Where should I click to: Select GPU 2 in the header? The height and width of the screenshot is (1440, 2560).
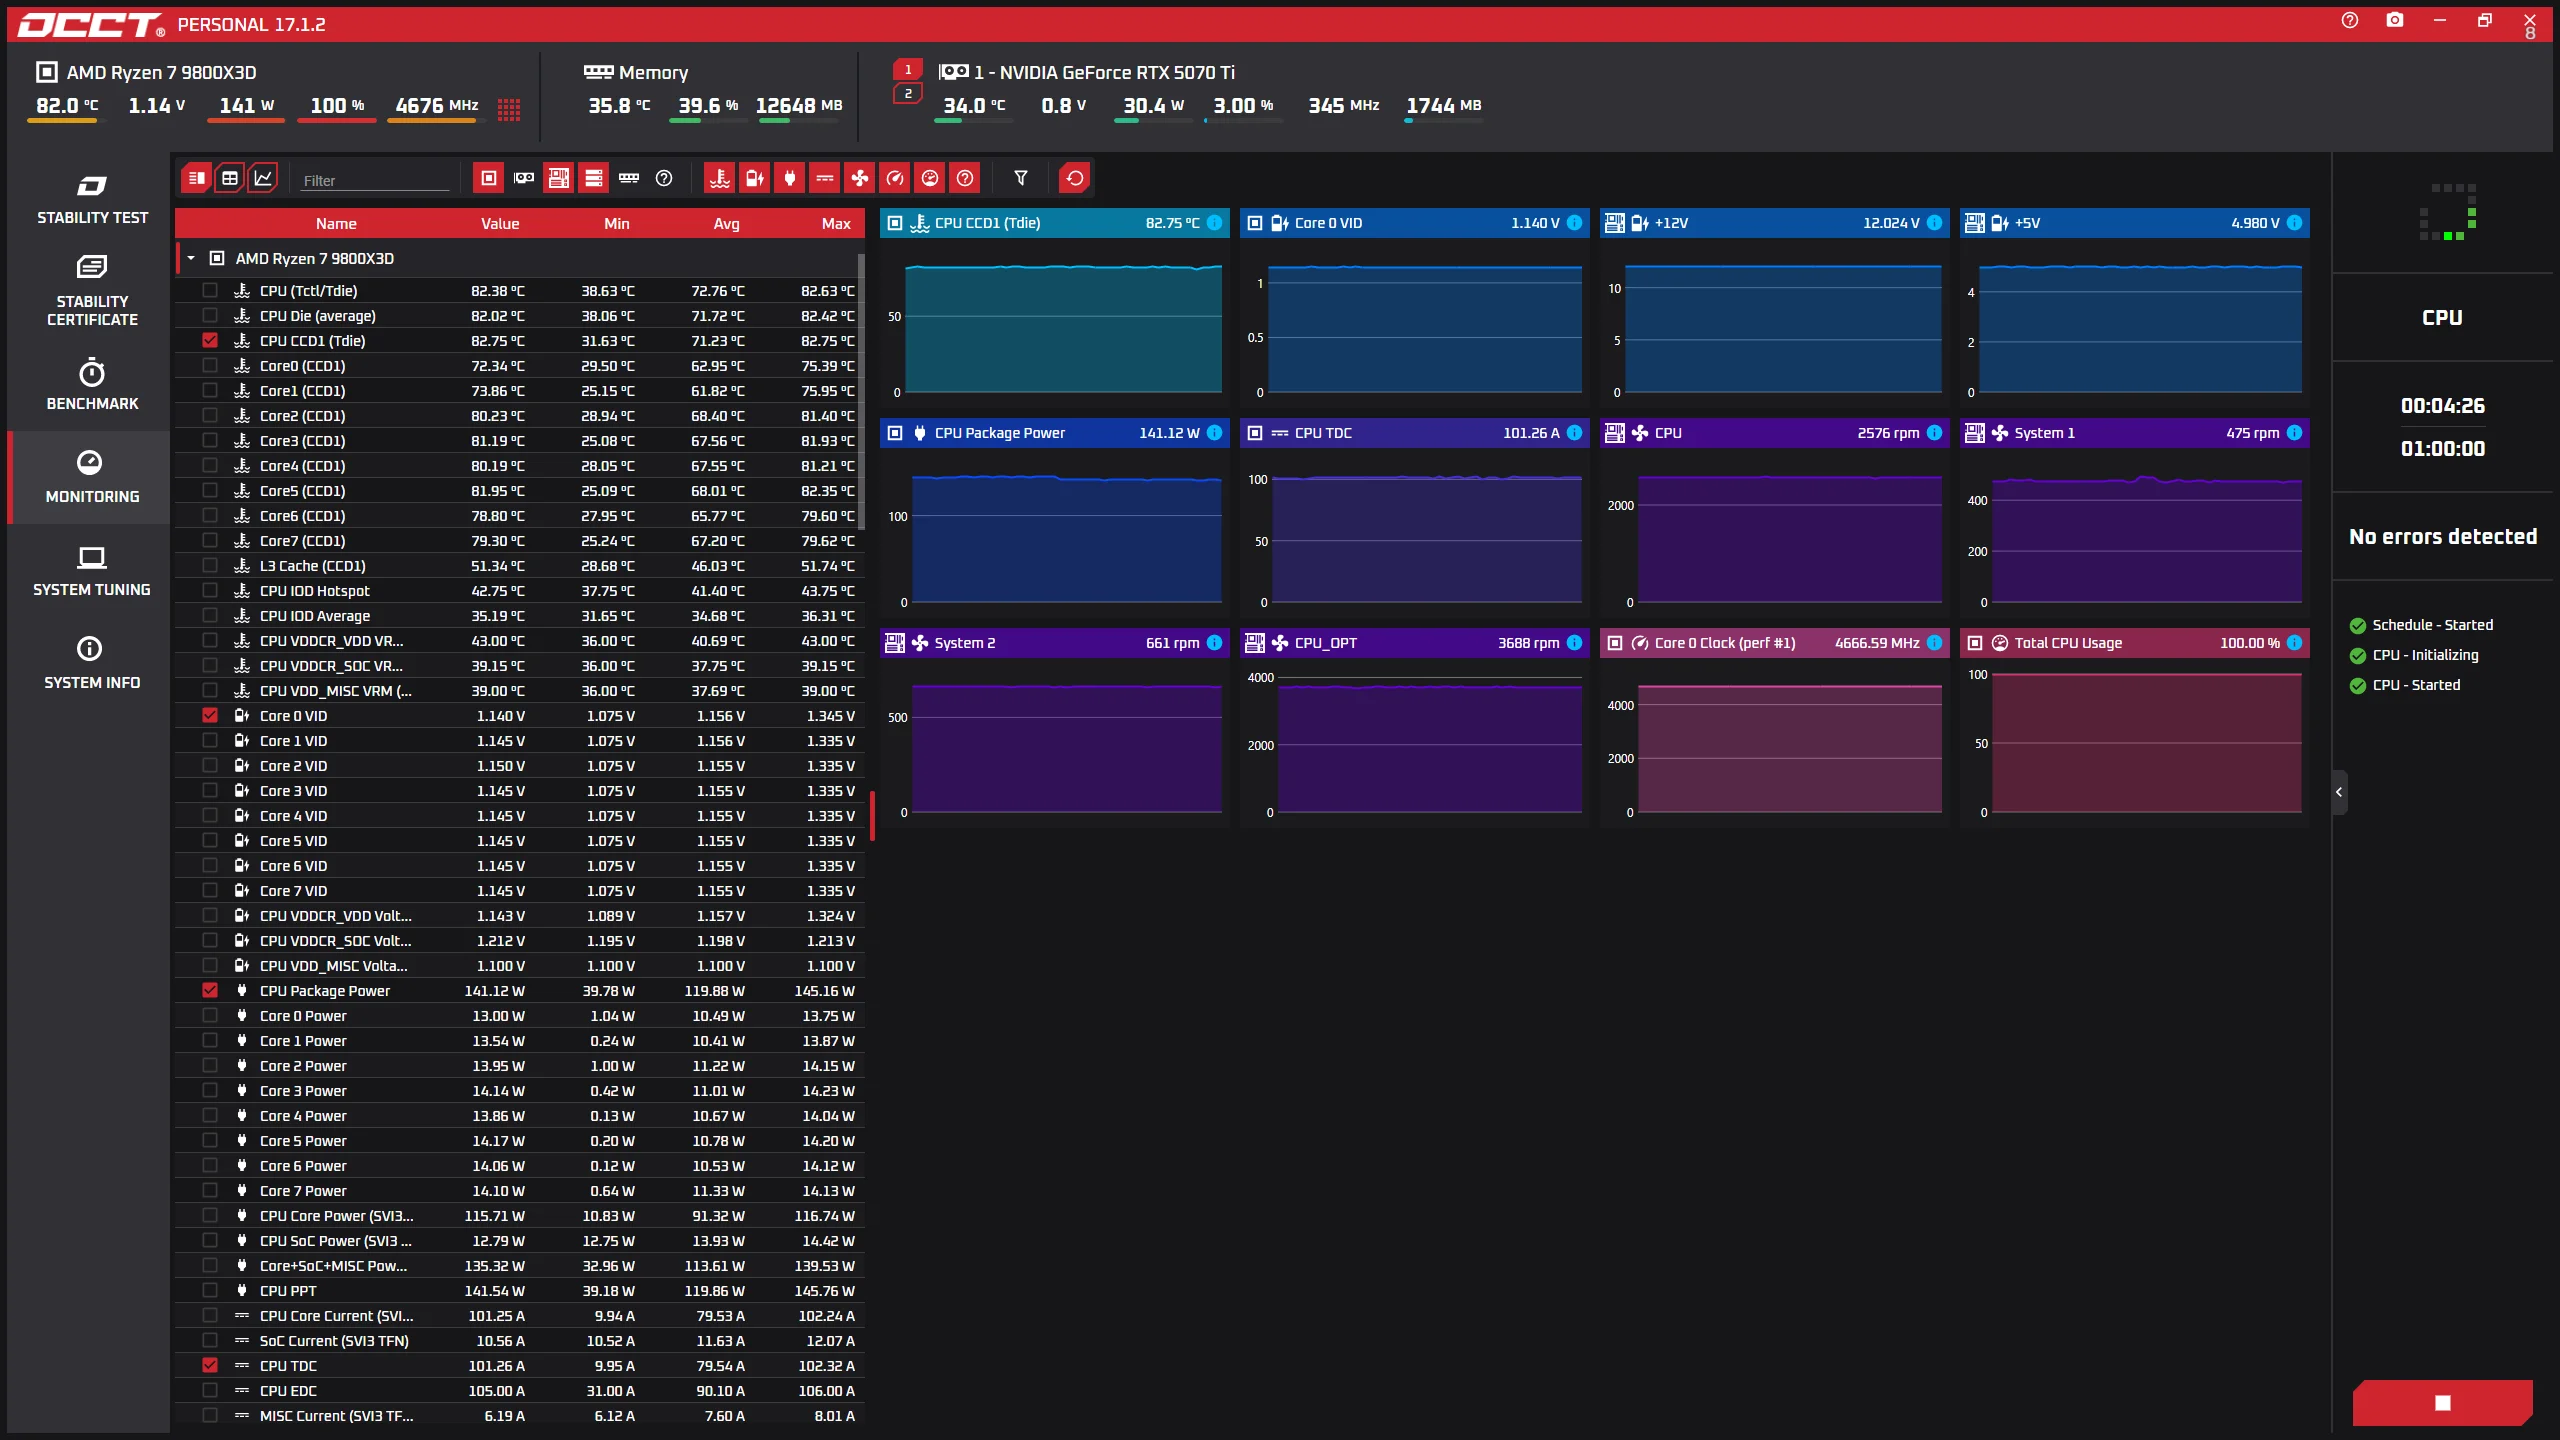(908, 94)
